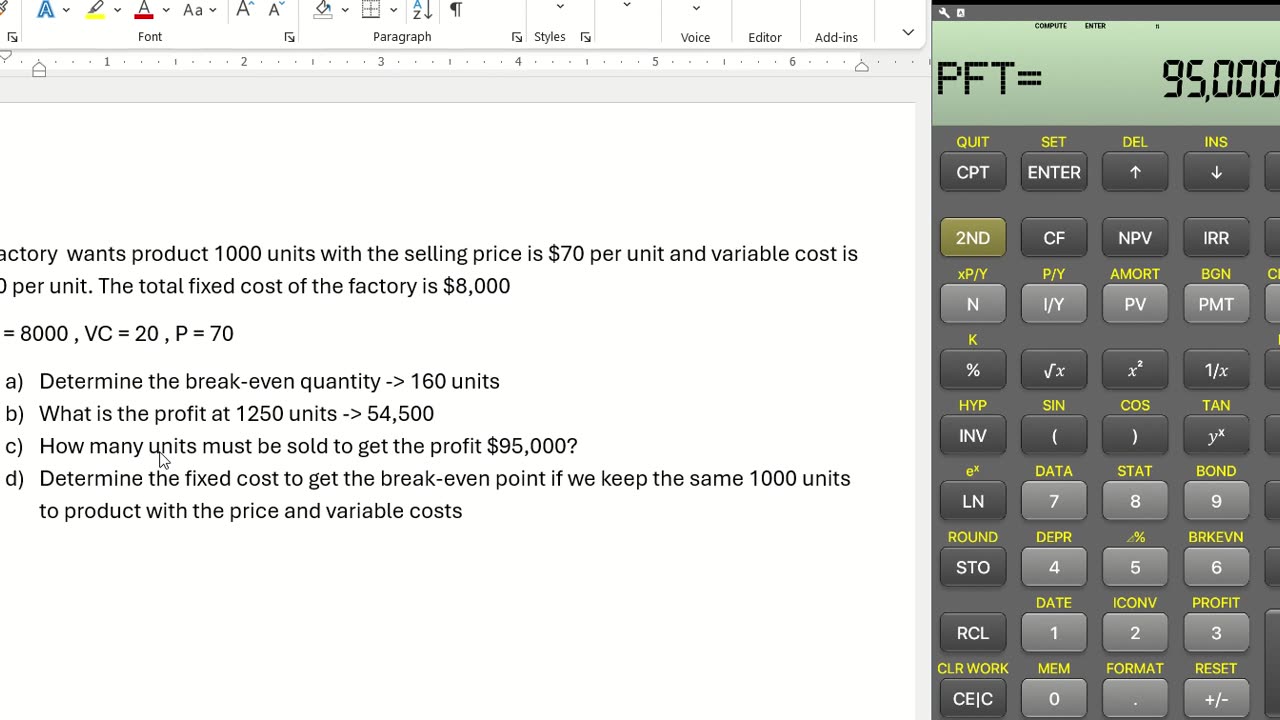Click the 1 key on calculator
This screenshot has width=1280, height=720.
coord(1054,633)
